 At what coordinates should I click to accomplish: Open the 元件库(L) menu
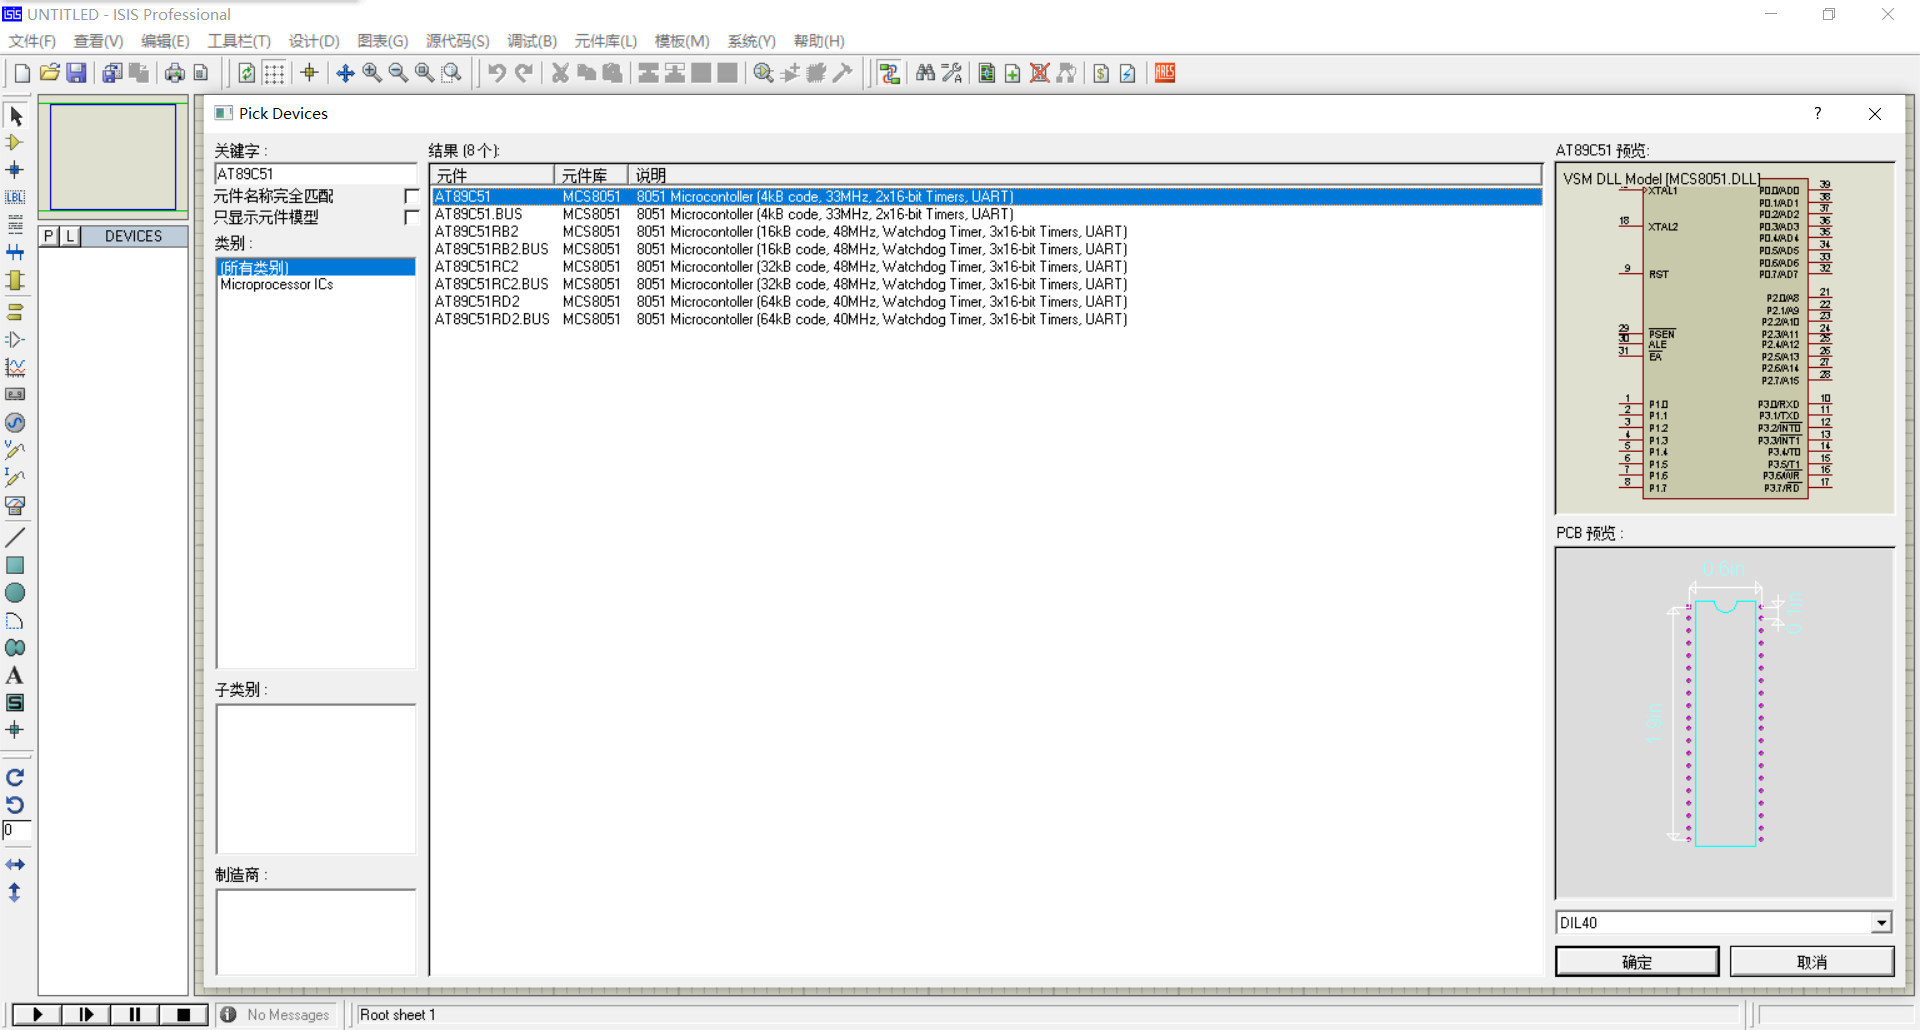tap(605, 41)
